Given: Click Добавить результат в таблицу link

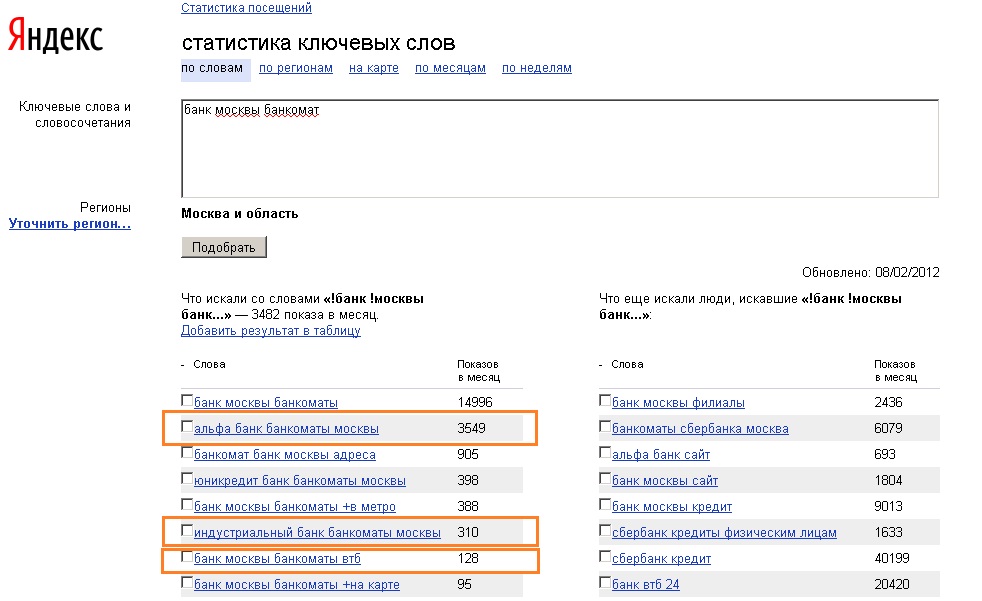Looking at the screenshot, I should [270, 331].
